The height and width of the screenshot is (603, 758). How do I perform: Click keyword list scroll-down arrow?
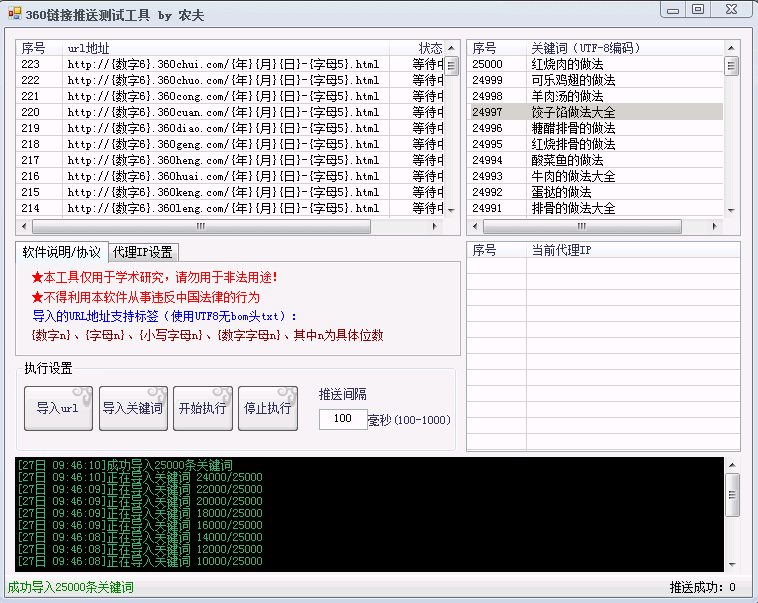pyautogui.click(x=731, y=210)
